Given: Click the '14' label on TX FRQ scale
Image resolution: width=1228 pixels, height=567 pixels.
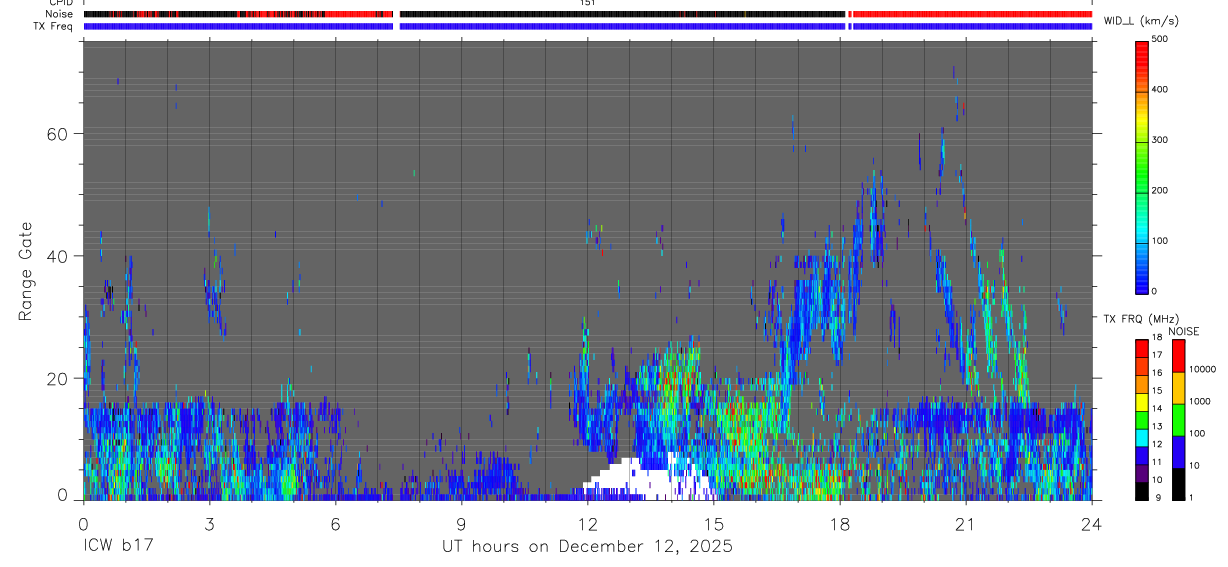Looking at the screenshot, I should tap(1158, 408).
